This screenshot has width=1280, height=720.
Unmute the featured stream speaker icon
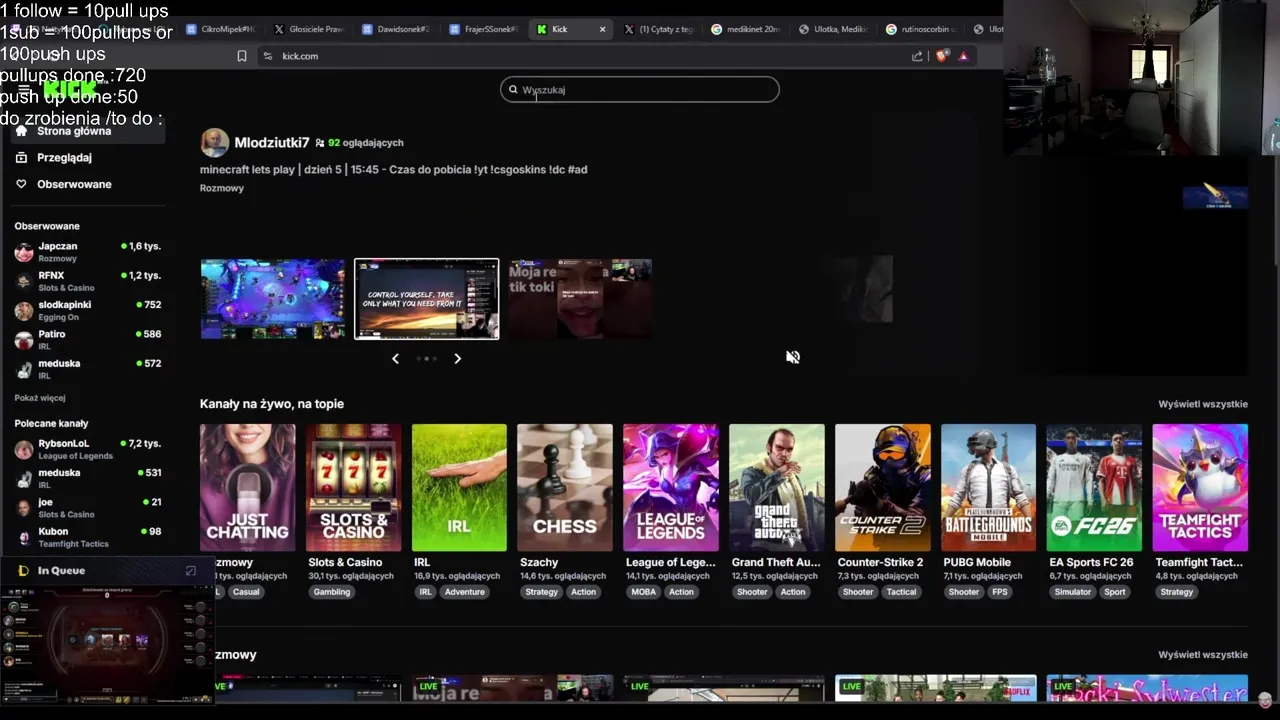click(792, 357)
